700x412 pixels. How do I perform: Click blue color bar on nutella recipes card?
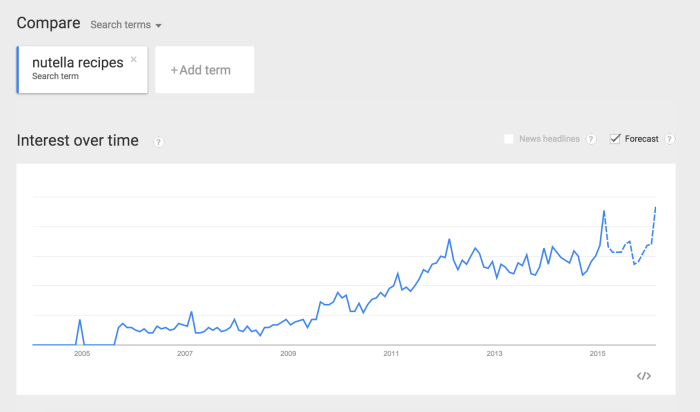click(19, 70)
